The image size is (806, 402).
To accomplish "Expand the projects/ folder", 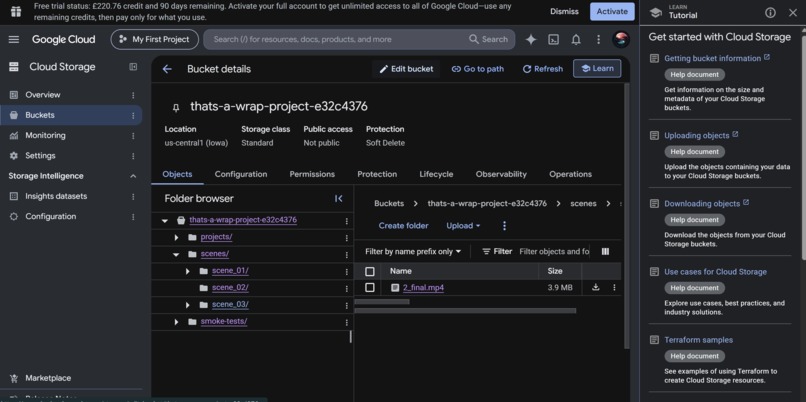I will pyautogui.click(x=176, y=237).
